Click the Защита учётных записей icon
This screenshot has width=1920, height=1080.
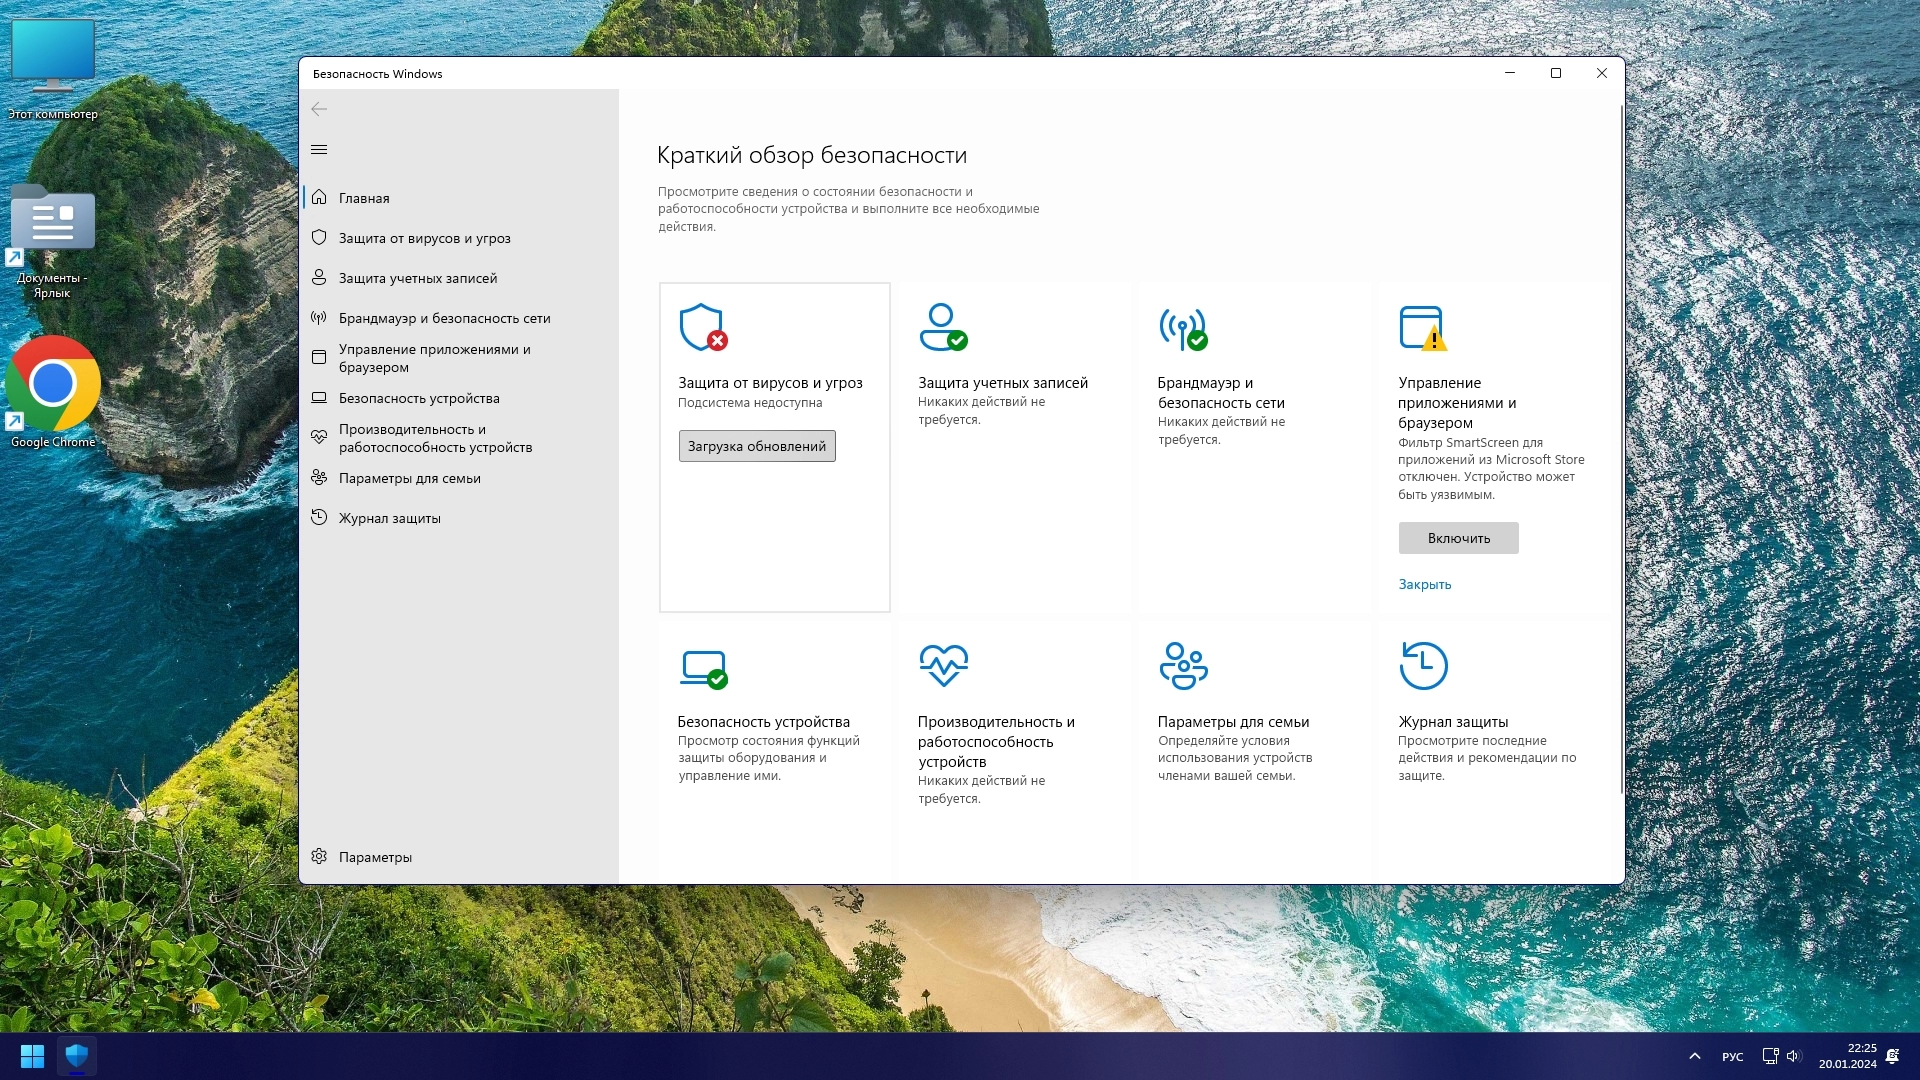(x=942, y=327)
